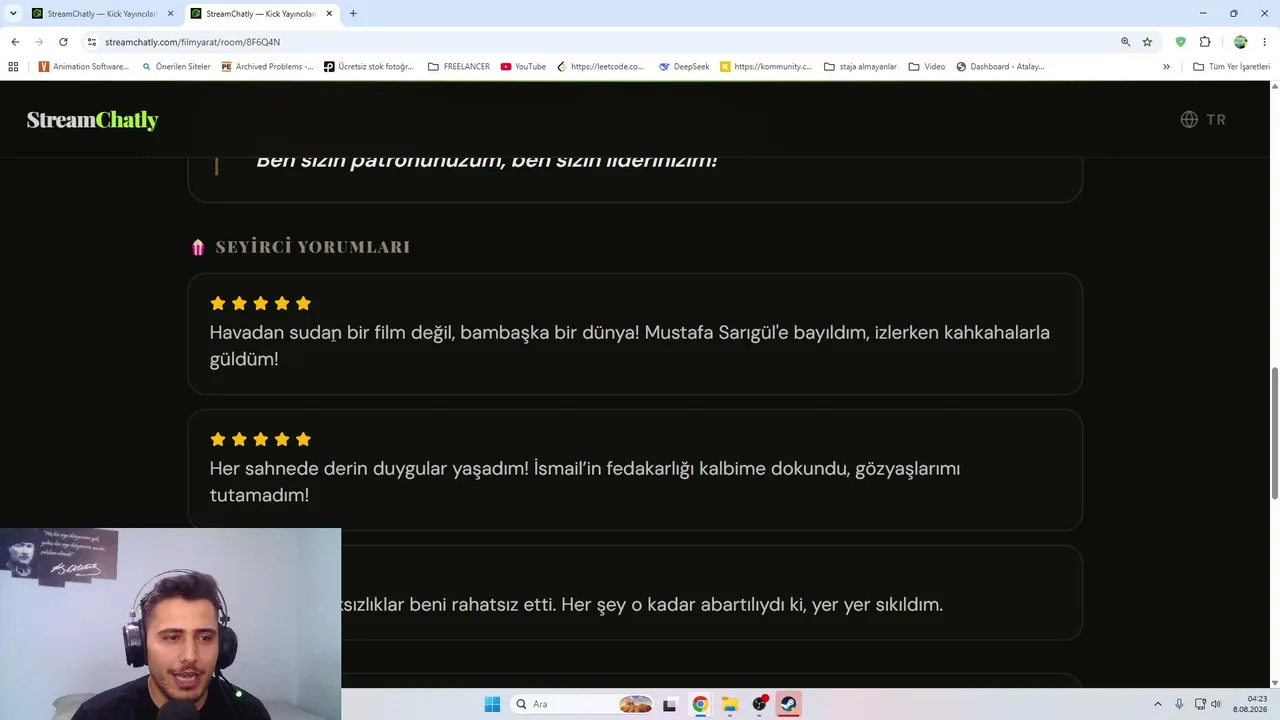Click the site info icon in address bar
Image resolution: width=1280 pixels, height=720 pixels.
pos(92,42)
